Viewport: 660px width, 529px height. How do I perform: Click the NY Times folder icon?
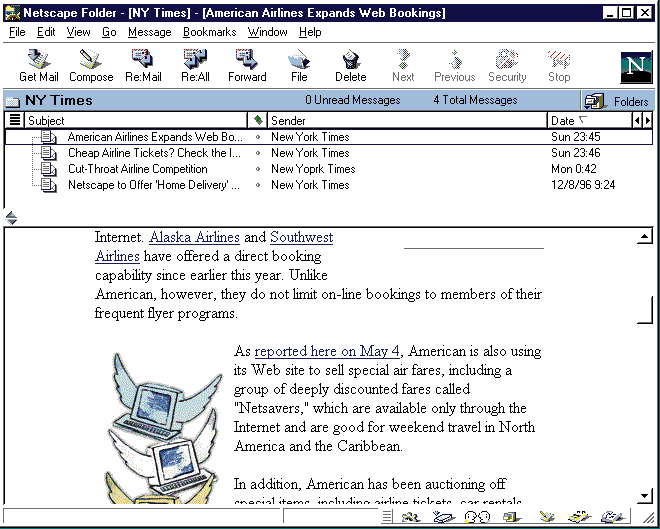(13, 101)
